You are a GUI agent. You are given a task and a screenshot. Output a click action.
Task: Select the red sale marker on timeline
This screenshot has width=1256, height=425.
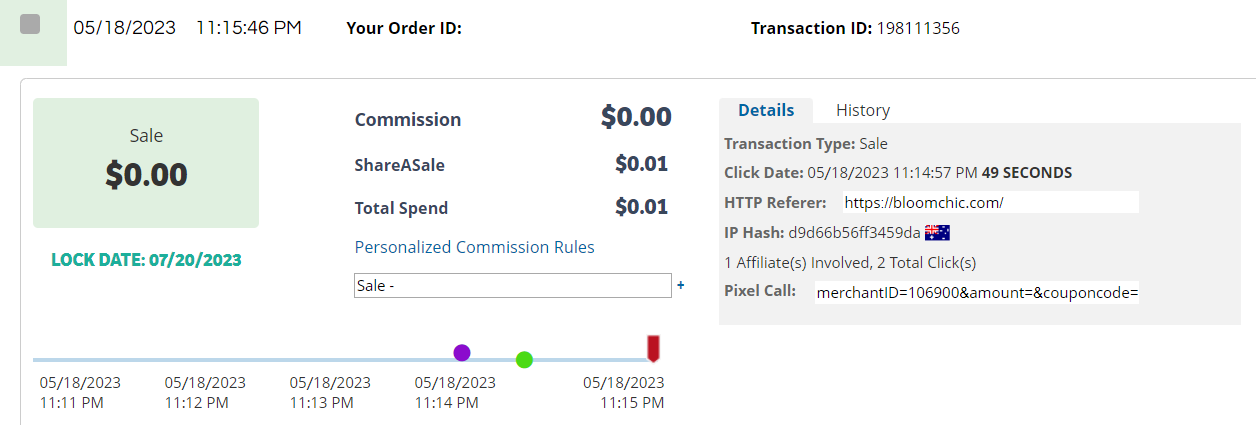(x=653, y=348)
